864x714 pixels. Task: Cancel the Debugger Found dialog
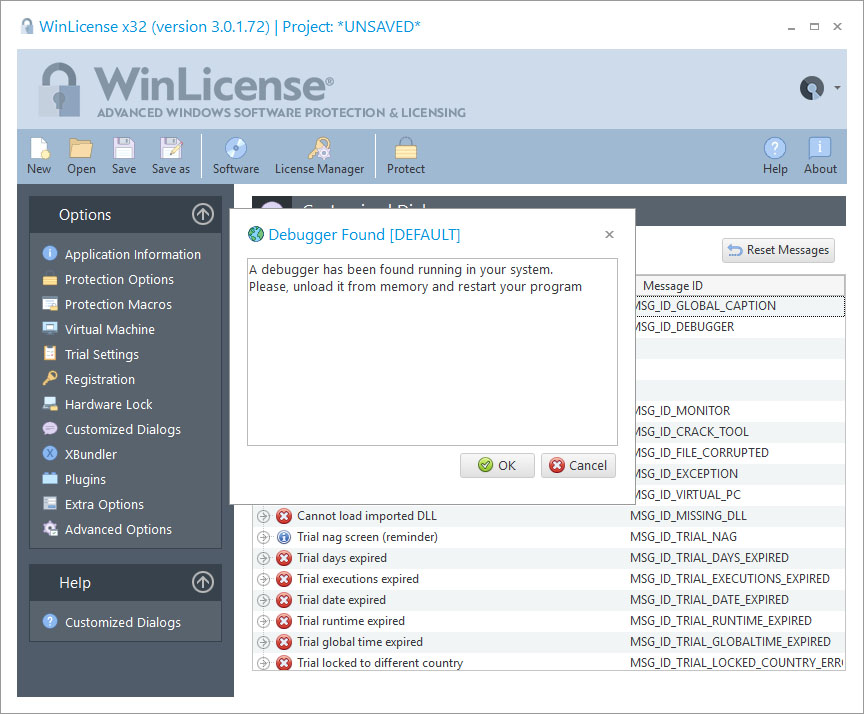[578, 466]
